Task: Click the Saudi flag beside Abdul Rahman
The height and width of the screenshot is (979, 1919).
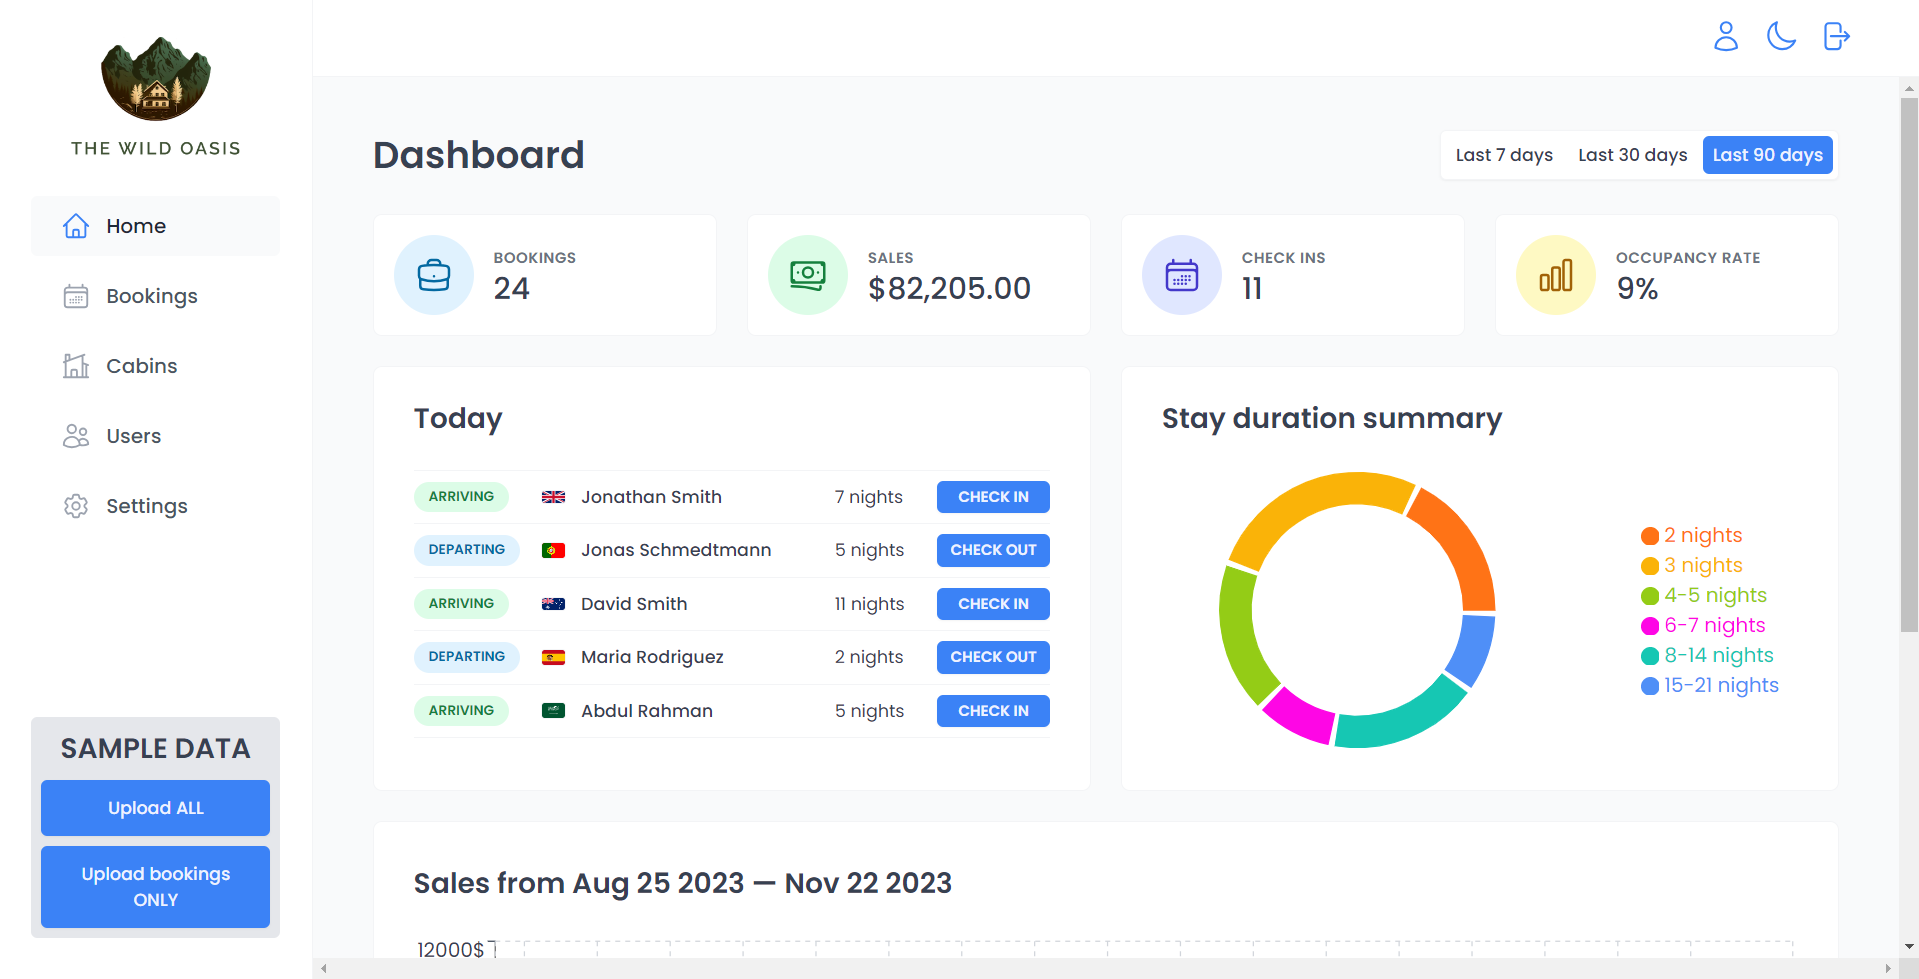Action: (x=553, y=711)
